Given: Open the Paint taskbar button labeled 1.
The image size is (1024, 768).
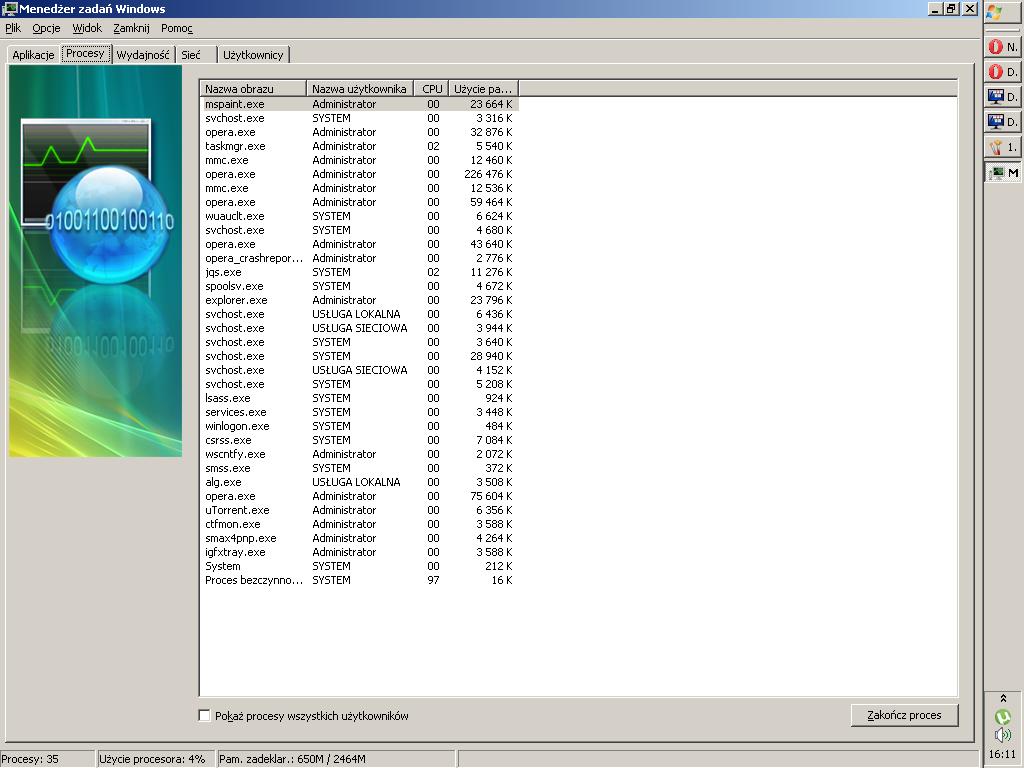Looking at the screenshot, I should coord(1002,147).
